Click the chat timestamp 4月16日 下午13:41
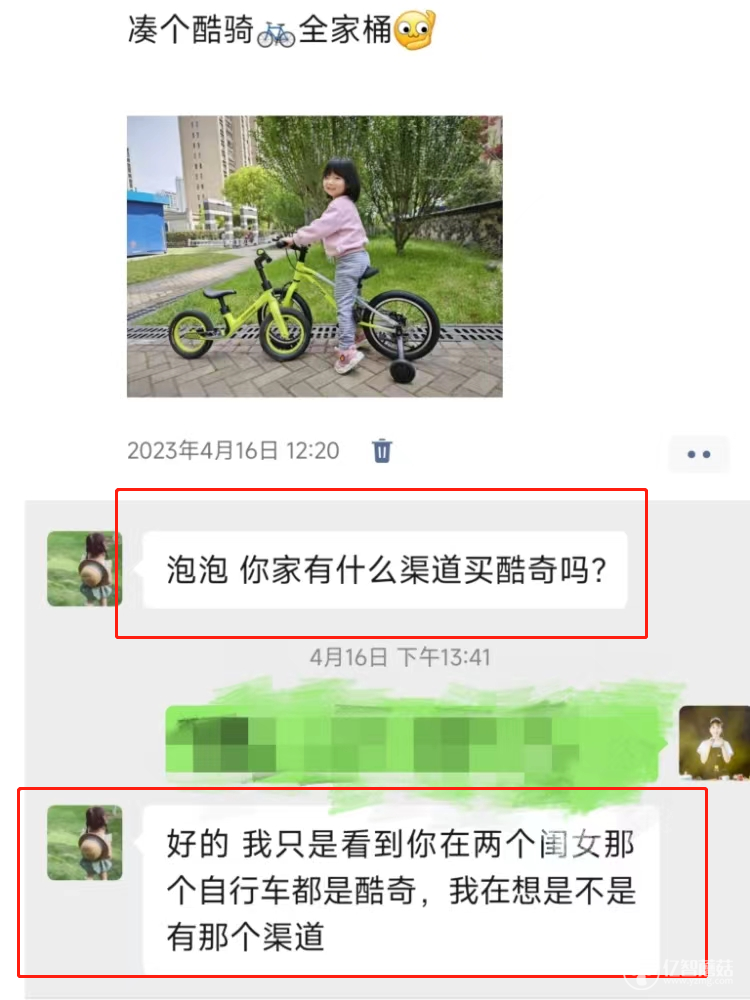 (x=400, y=657)
